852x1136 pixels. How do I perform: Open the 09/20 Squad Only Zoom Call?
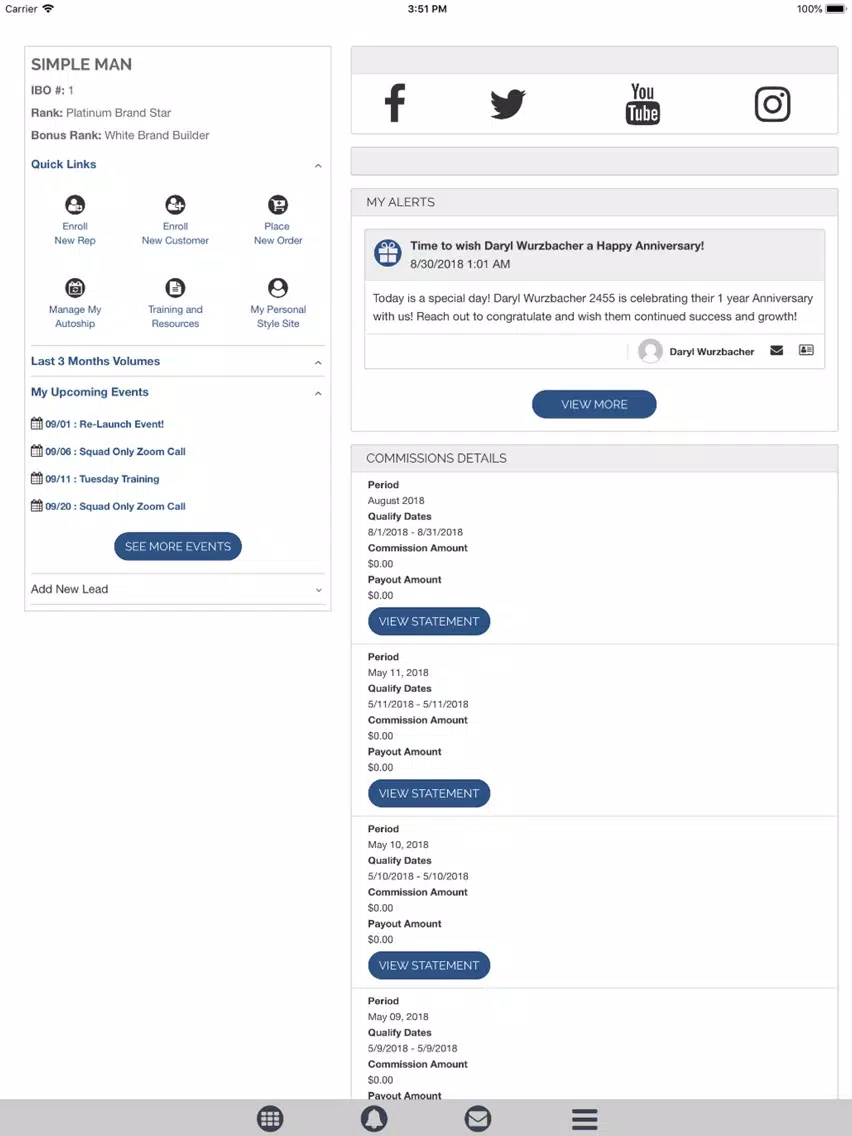click(115, 506)
